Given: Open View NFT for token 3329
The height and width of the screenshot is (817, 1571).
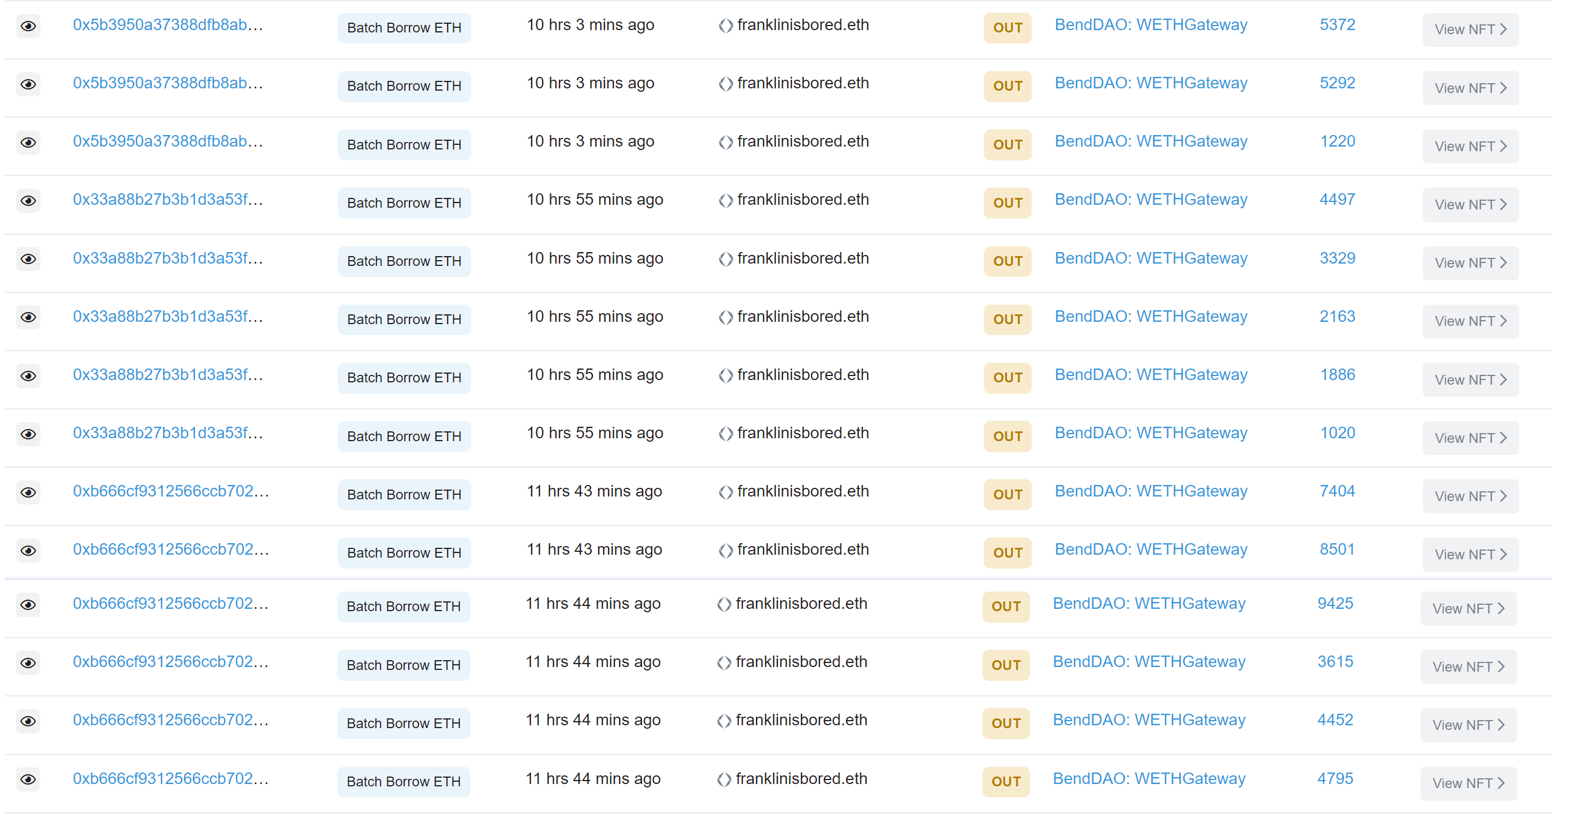Looking at the screenshot, I should tap(1470, 263).
